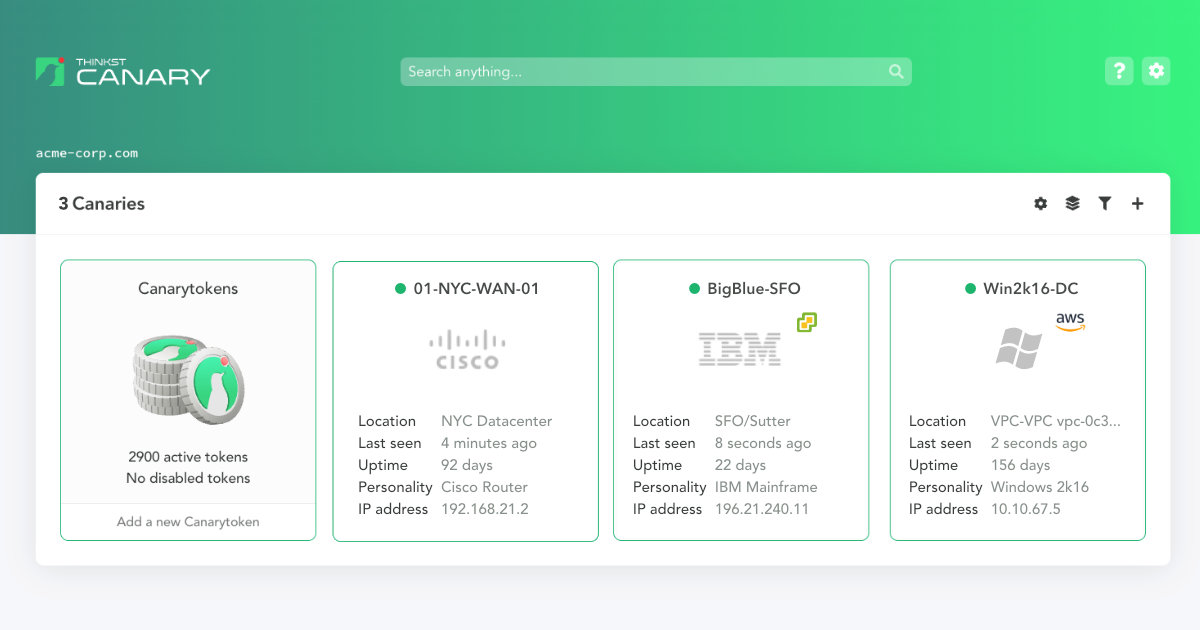Open global settings gear in header

1156,71
